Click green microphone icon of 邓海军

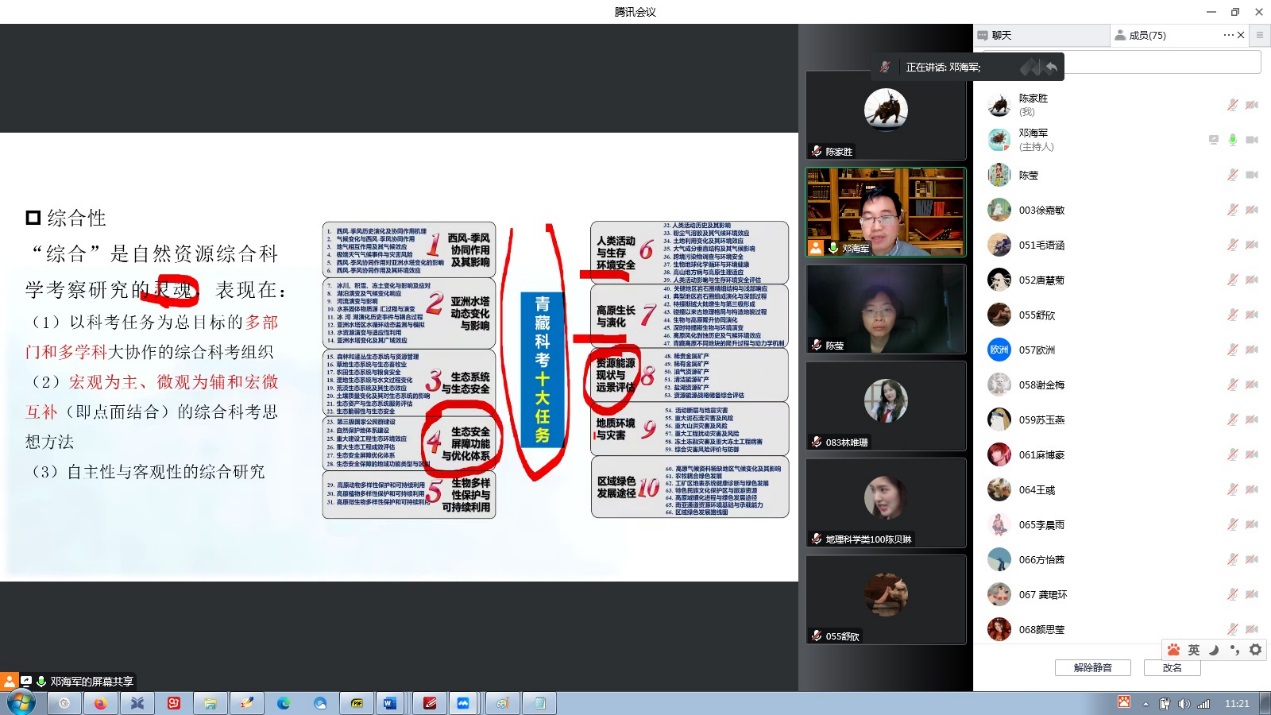pos(1233,140)
